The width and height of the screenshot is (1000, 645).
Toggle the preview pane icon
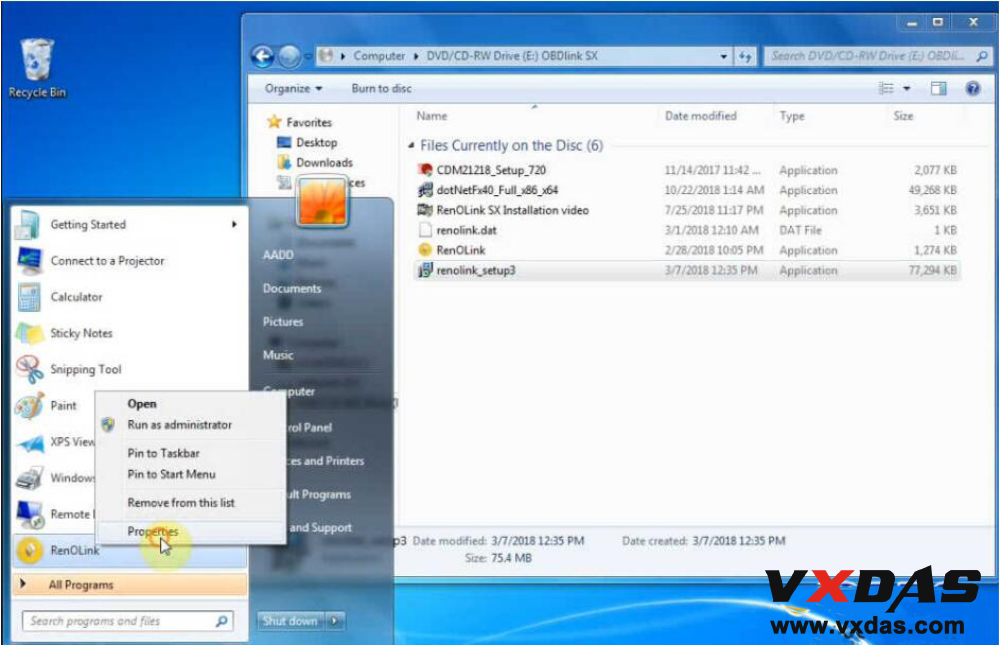tap(938, 88)
